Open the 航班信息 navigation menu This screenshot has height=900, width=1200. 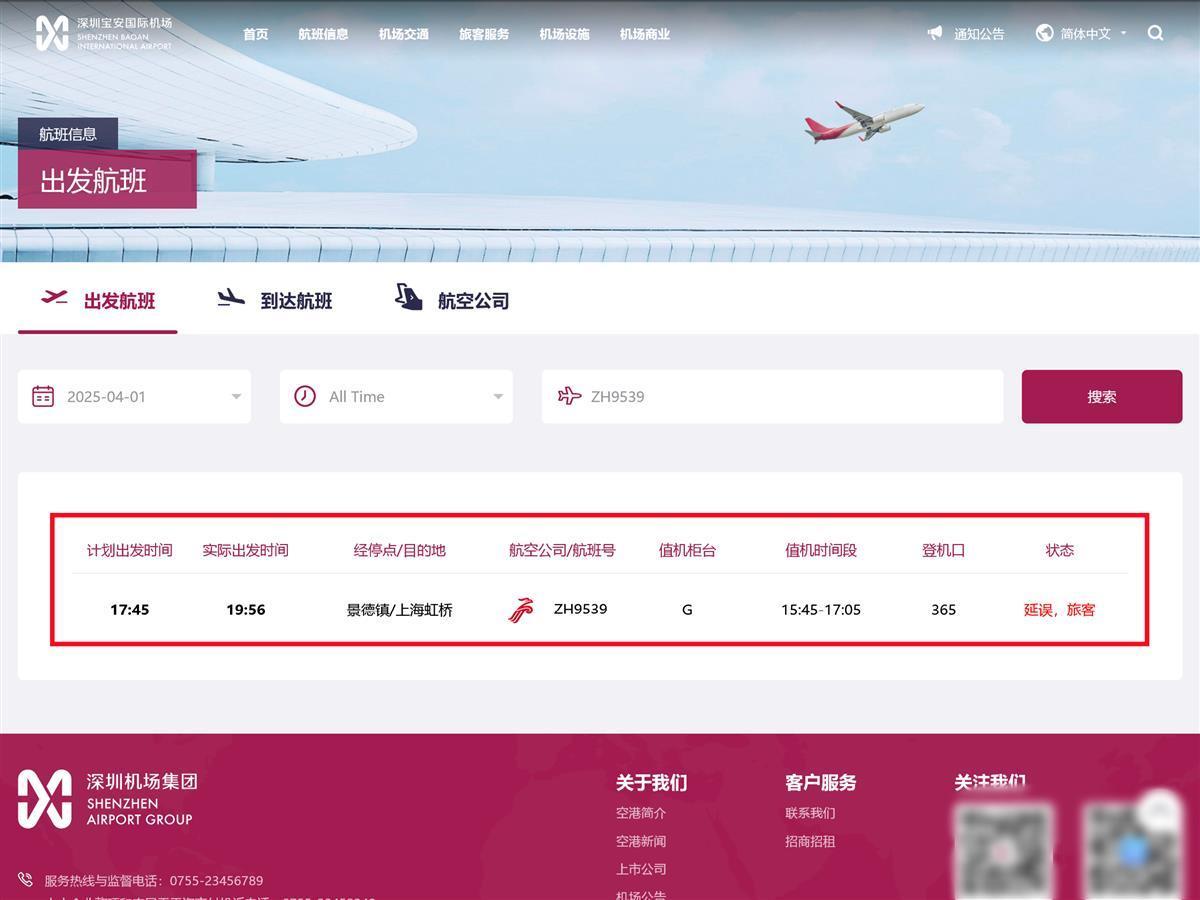(x=323, y=34)
